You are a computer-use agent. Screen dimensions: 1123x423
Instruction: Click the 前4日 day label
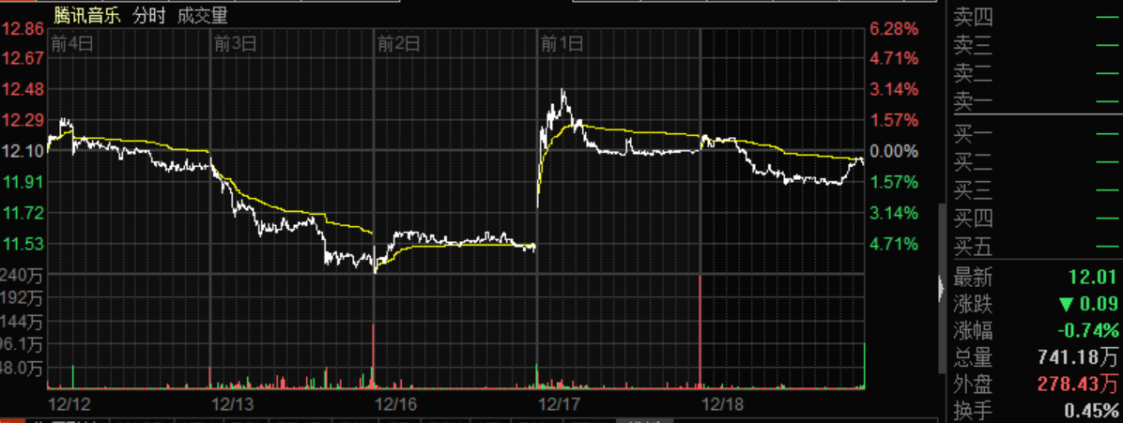(x=72, y=44)
